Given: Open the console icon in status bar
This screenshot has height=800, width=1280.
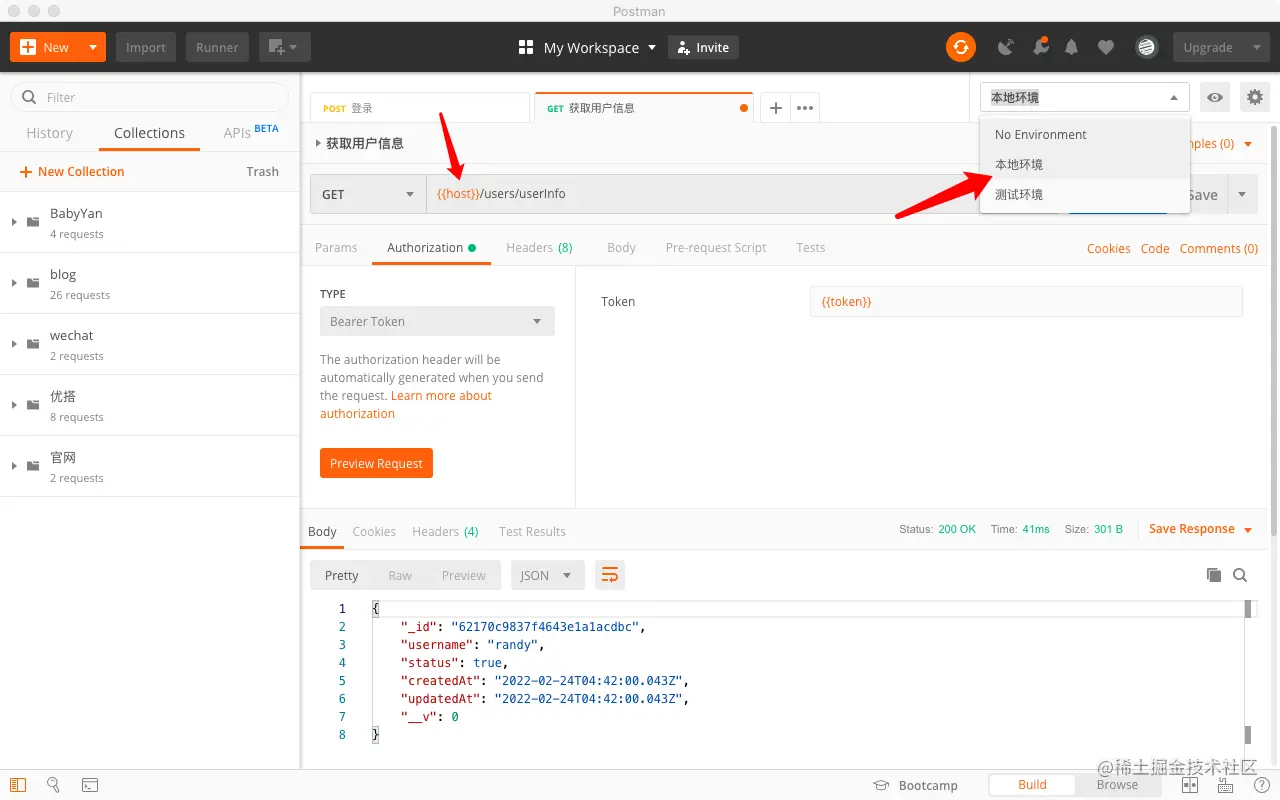Looking at the screenshot, I should click(x=90, y=785).
